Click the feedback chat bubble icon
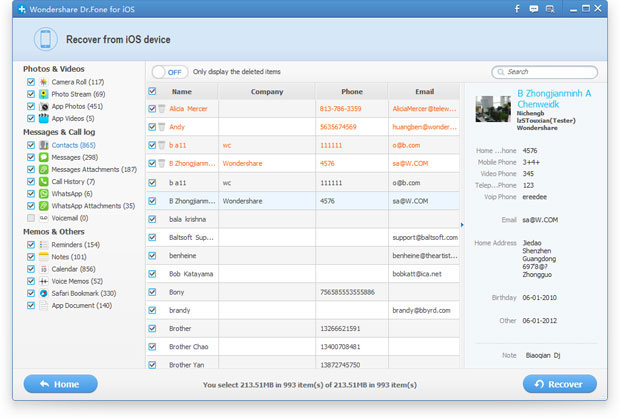Screen dimensions: 620x419 pyautogui.click(x=533, y=9)
